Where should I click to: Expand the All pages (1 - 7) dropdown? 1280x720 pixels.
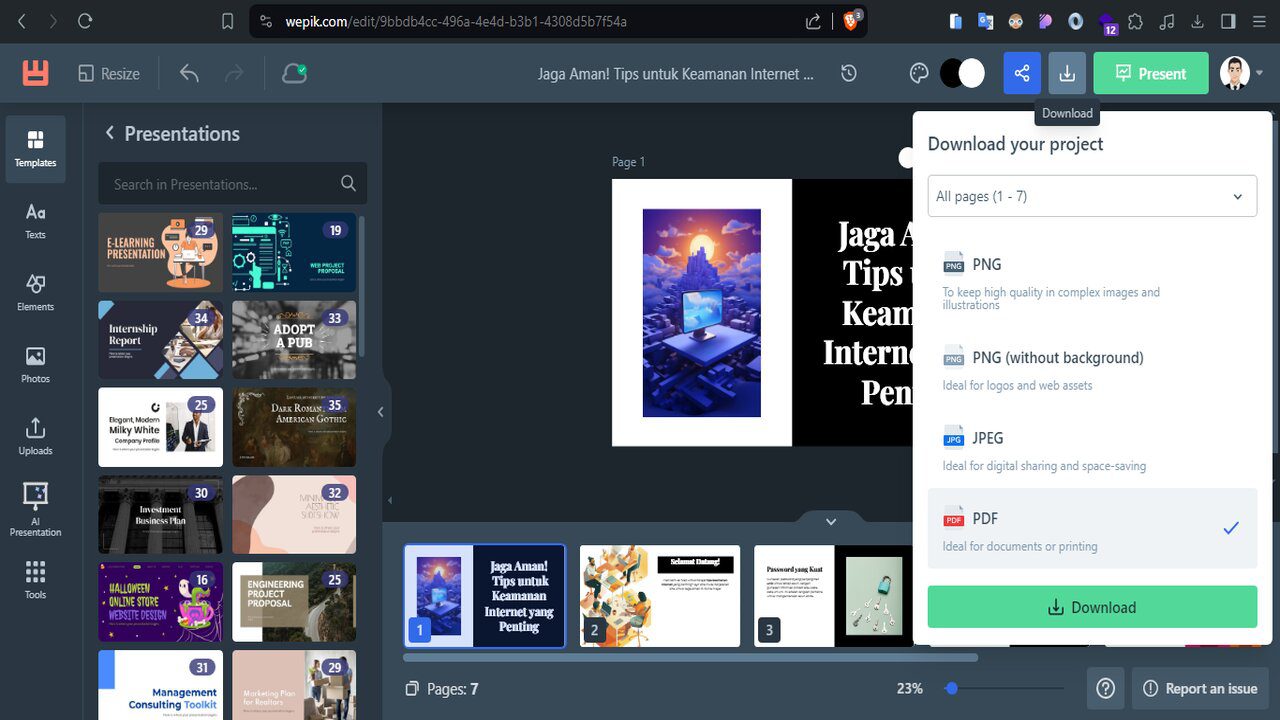point(1092,197)
